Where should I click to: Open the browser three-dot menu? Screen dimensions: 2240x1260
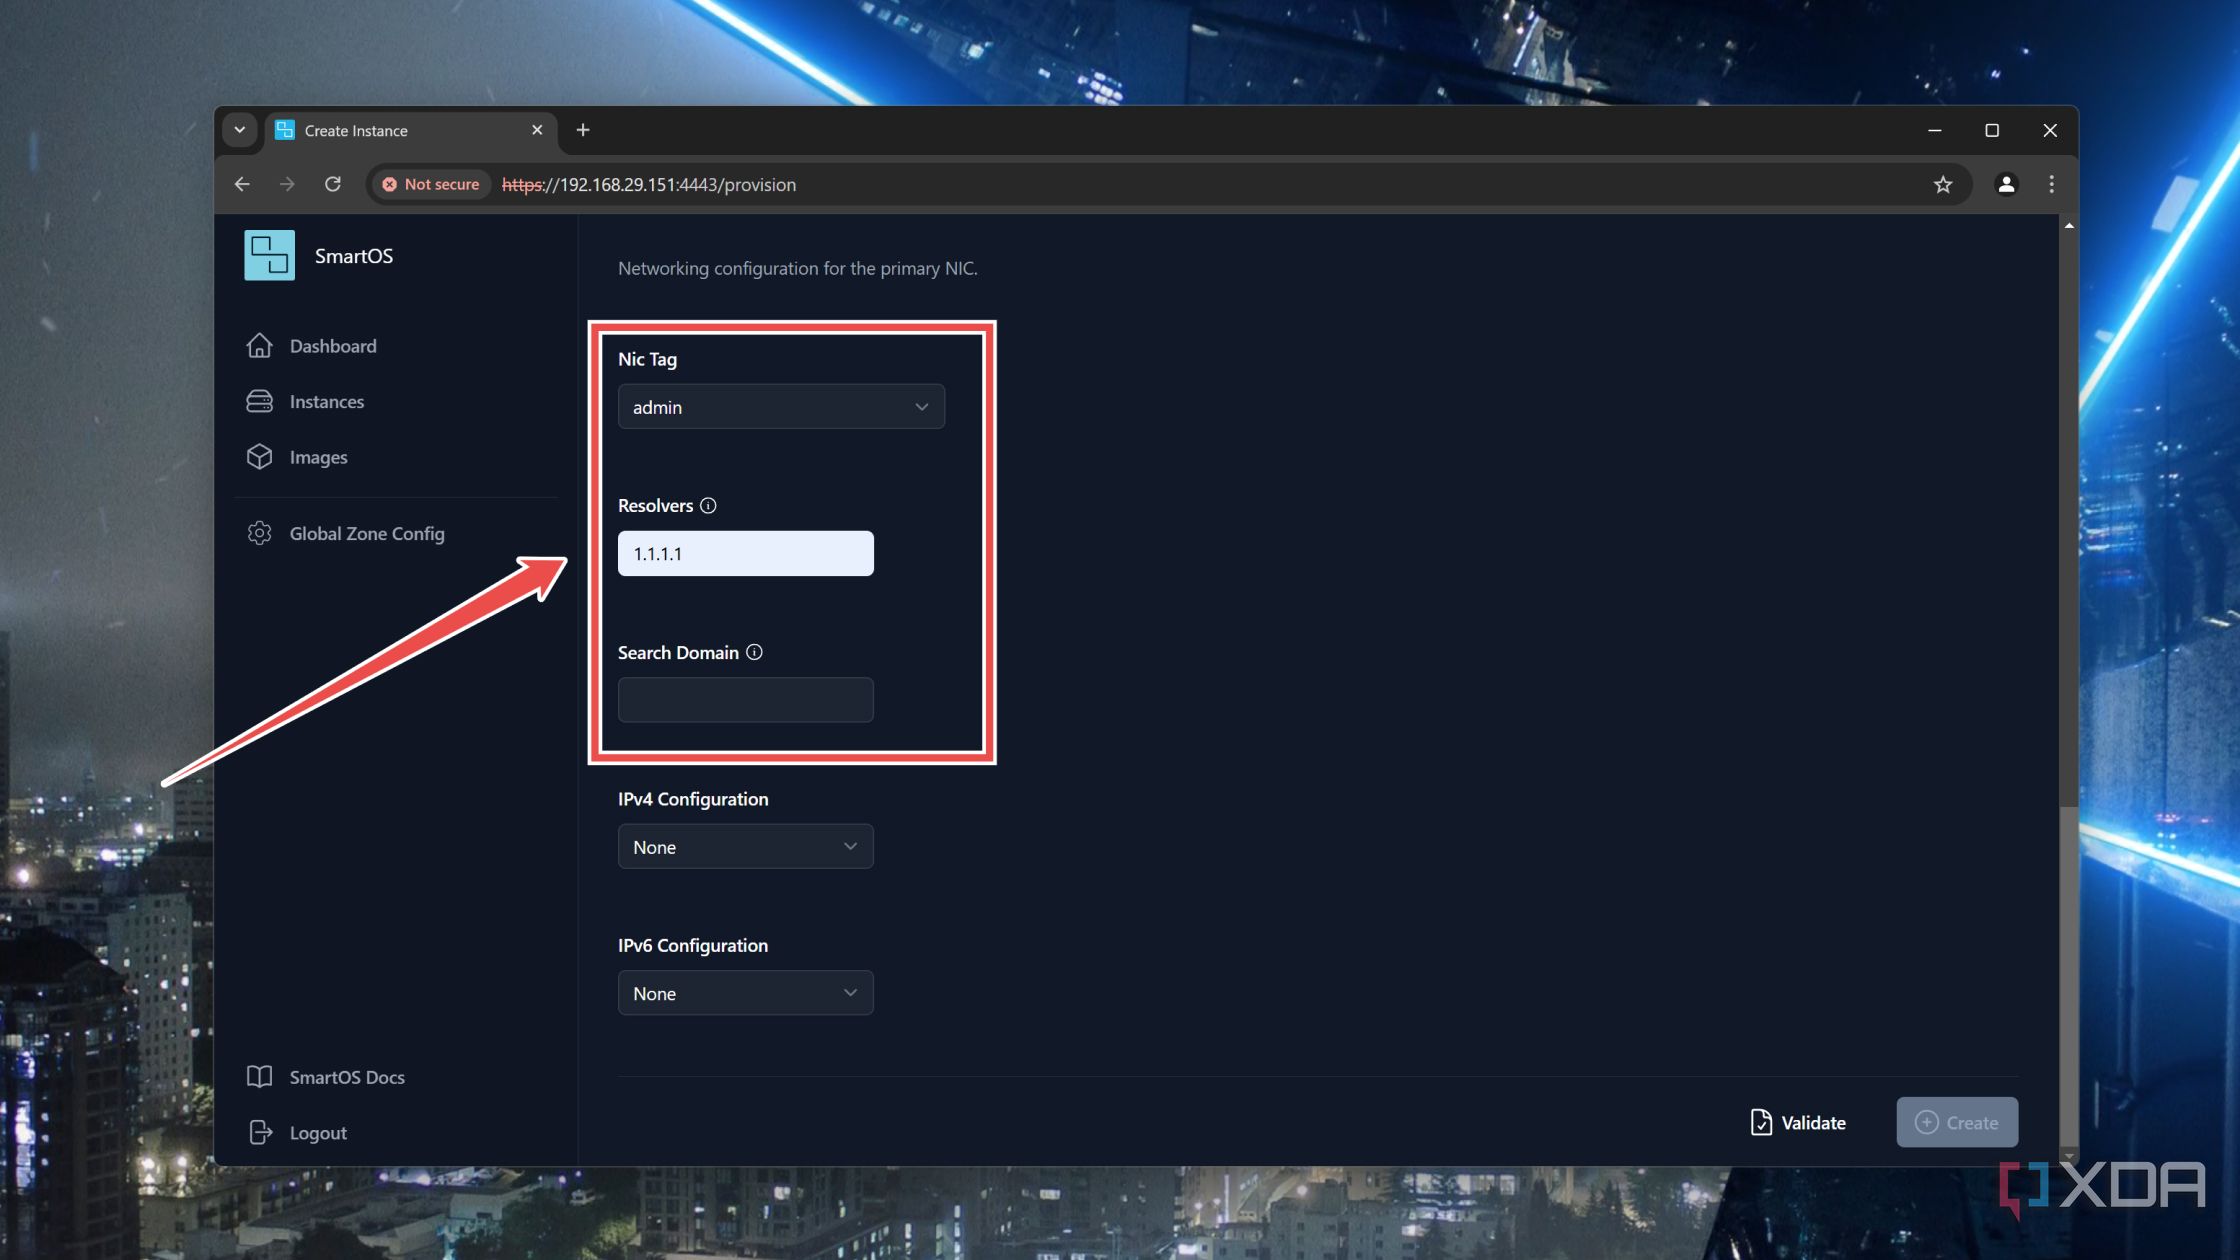(x=2050, y=184)
